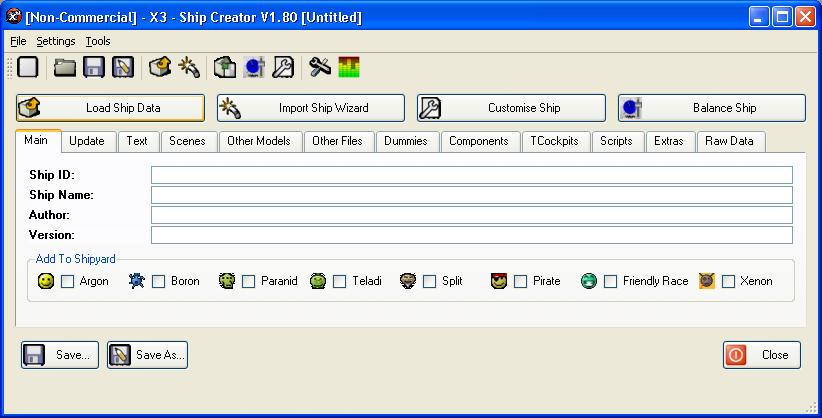Click the Load Ship Data button
This screenshot has width=822, height=418.
(111, 108)
